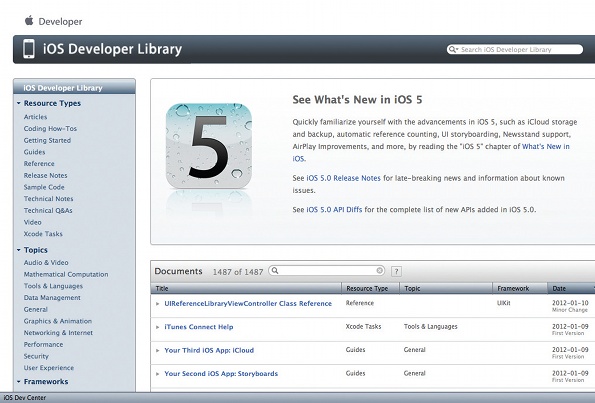
Task: Select Audio & Video topic
Action: click(46, 263)
